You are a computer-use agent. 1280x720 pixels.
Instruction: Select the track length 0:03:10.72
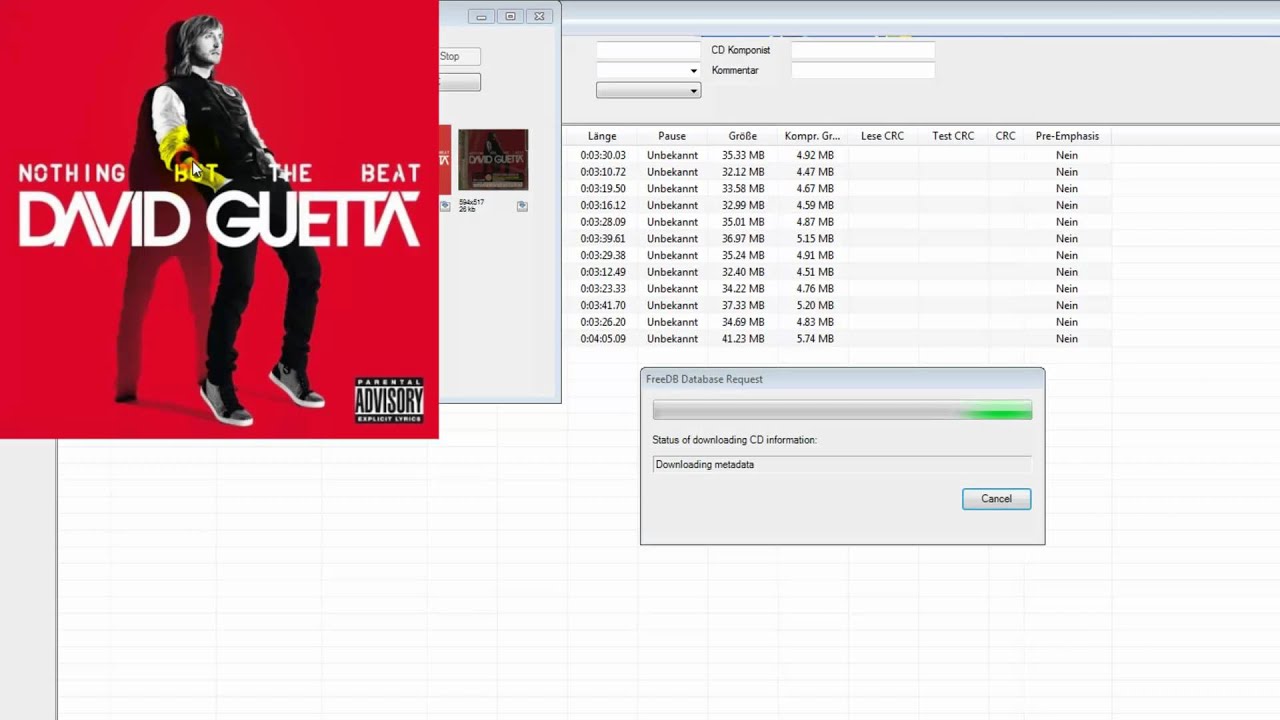pyautogui.click(x=603, y=172)
